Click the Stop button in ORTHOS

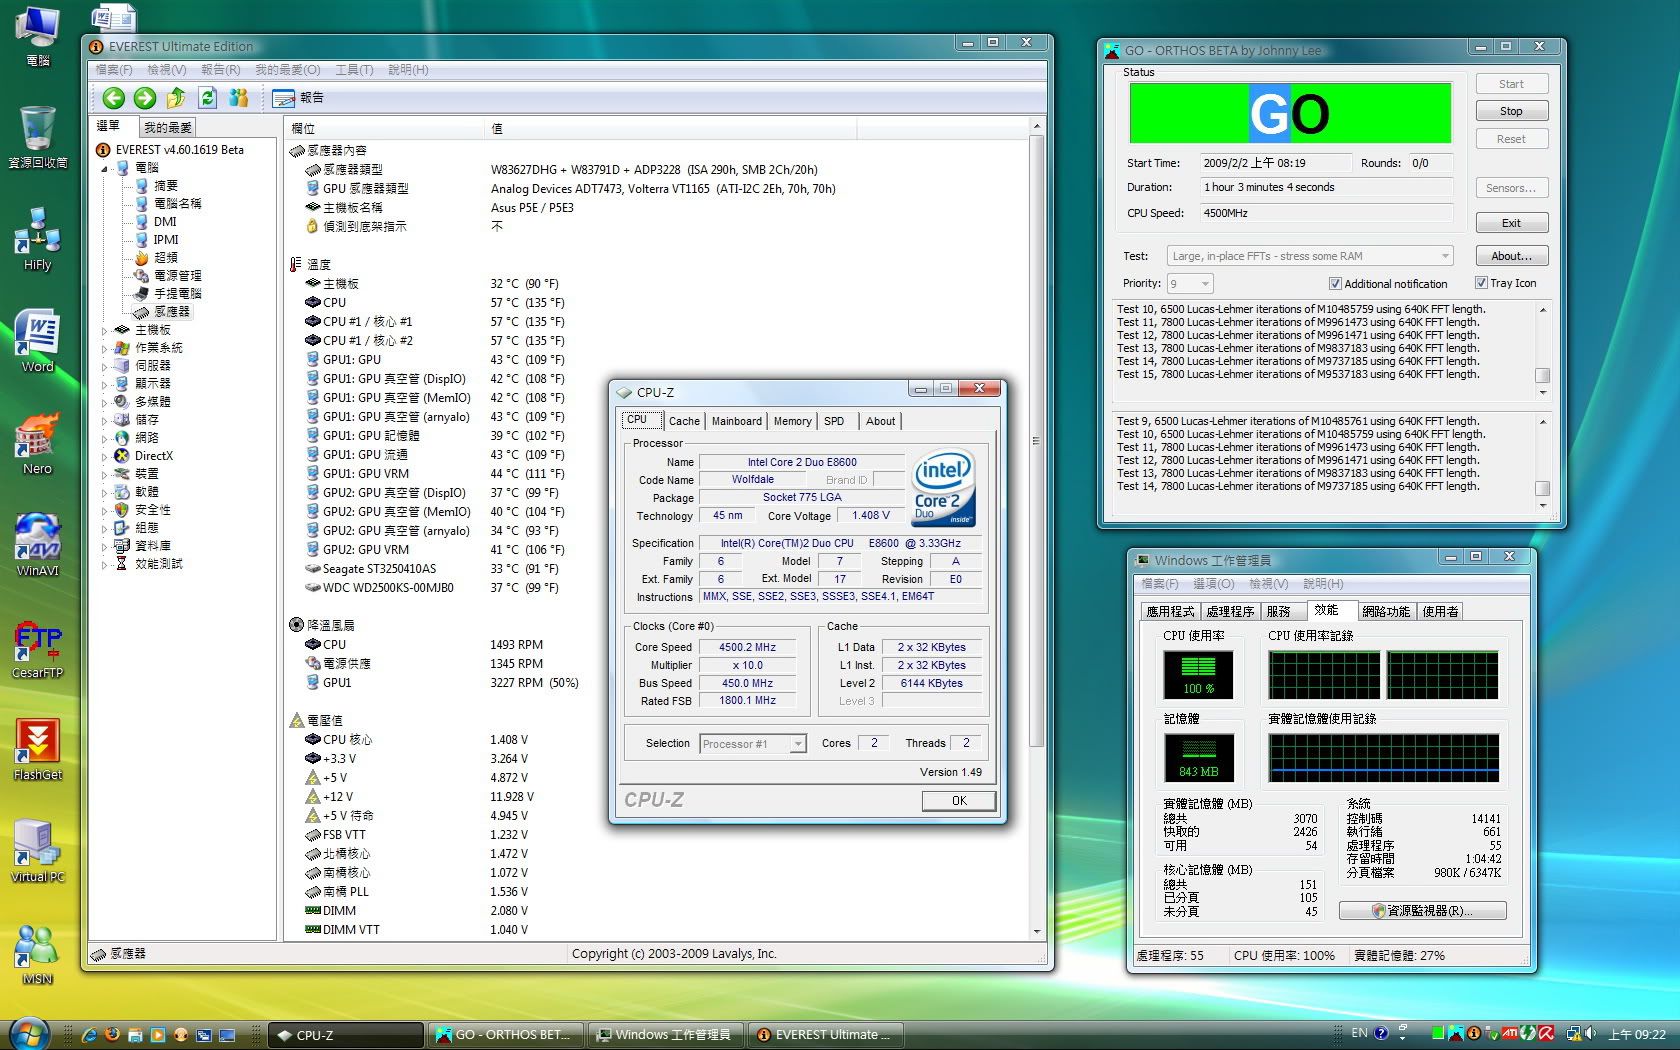coord(1511,111)
